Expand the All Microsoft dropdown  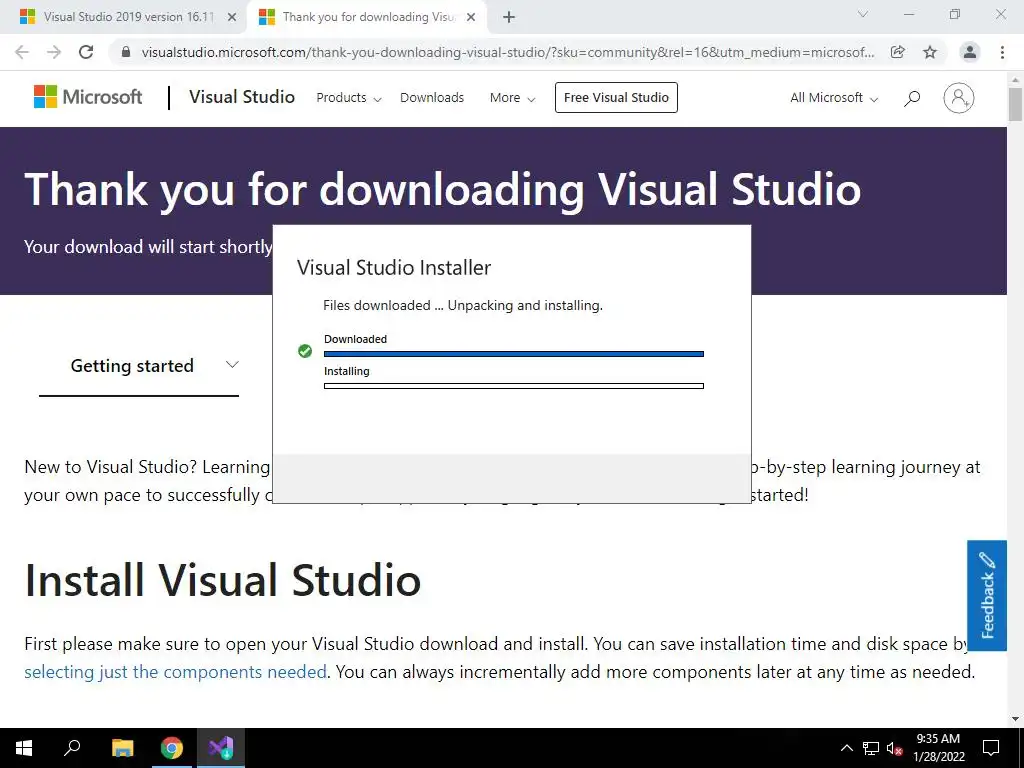(834, 98)
